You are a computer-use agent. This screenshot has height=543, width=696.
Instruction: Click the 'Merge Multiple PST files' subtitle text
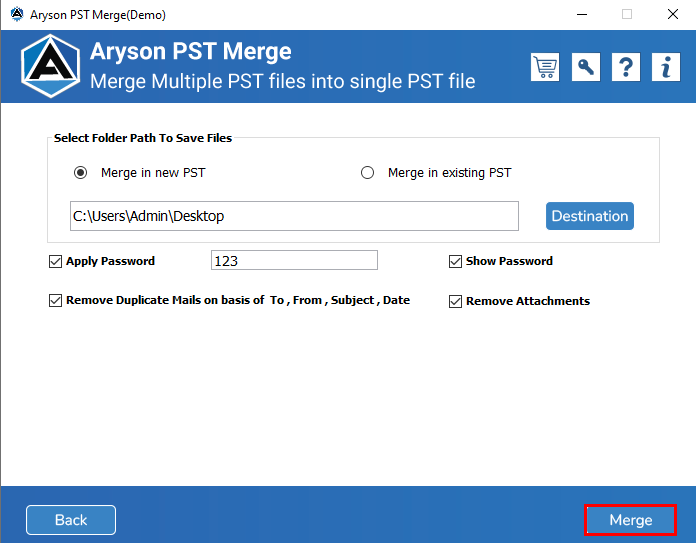coord(283,81)
